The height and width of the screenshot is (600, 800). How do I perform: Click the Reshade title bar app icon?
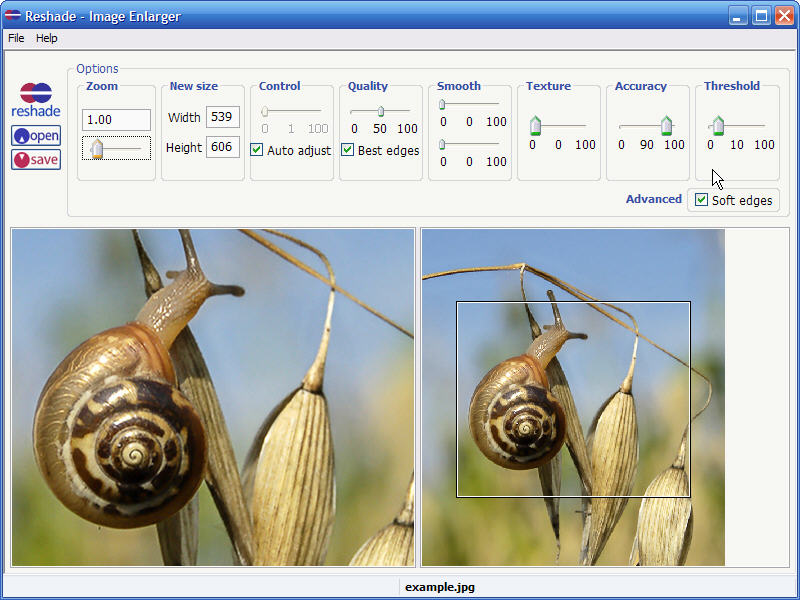[13, 15]
